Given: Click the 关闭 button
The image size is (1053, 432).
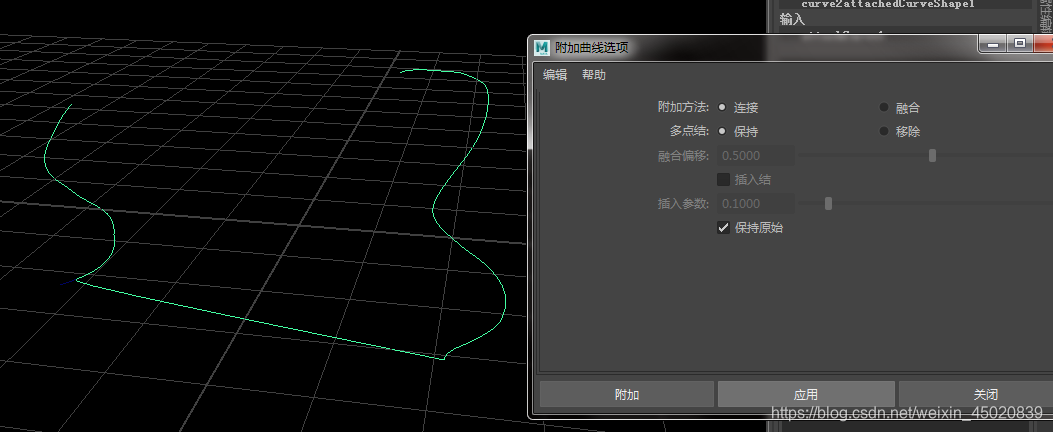Looking at the screenshot, I should click(x=985, y=394).
